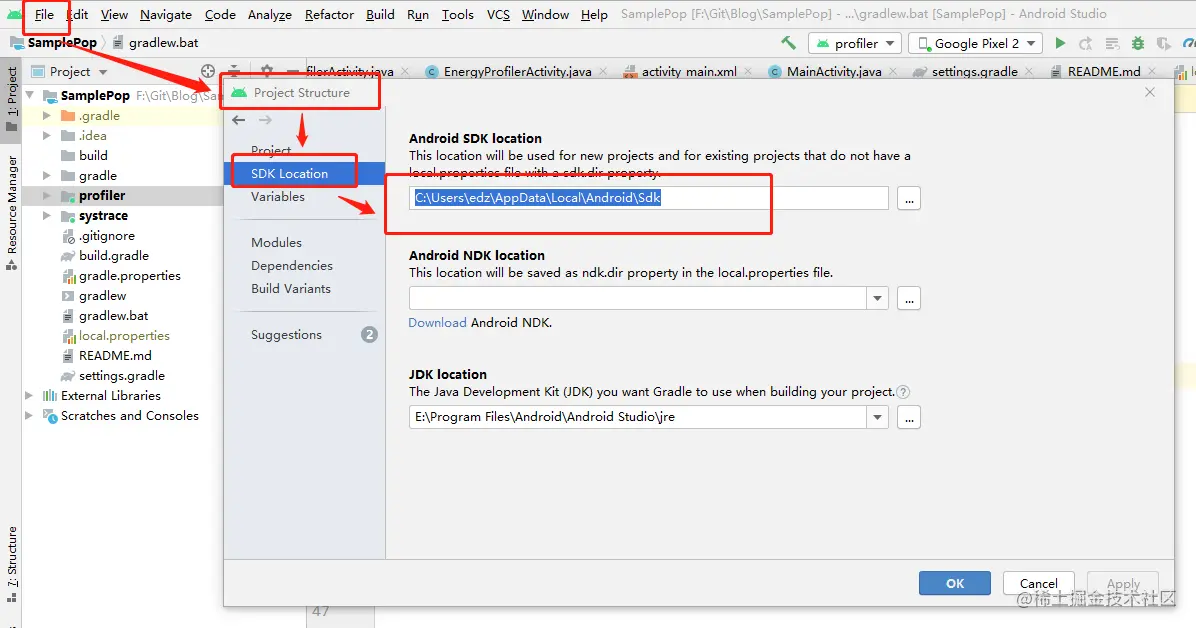
Task: Expand the gradle folder arrow
Action: [x=47, y=176]
